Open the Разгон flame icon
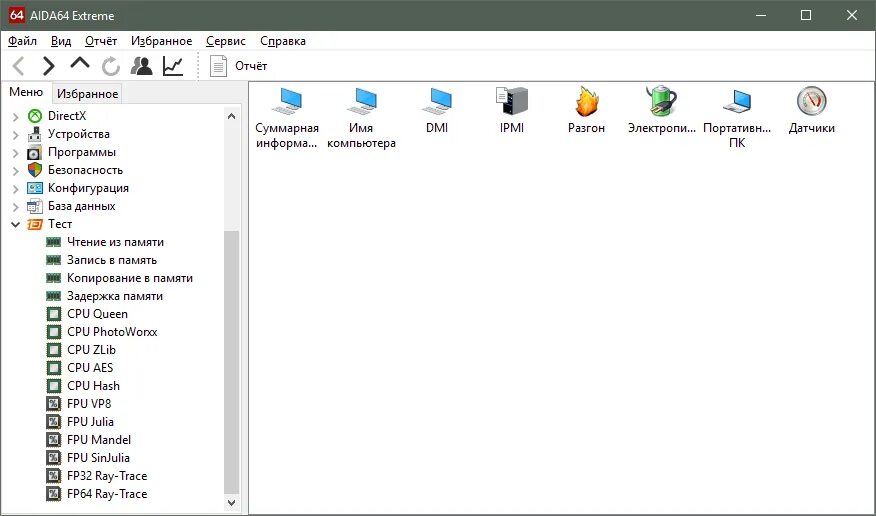Screen dimensions: 876x516 (587, 111)
